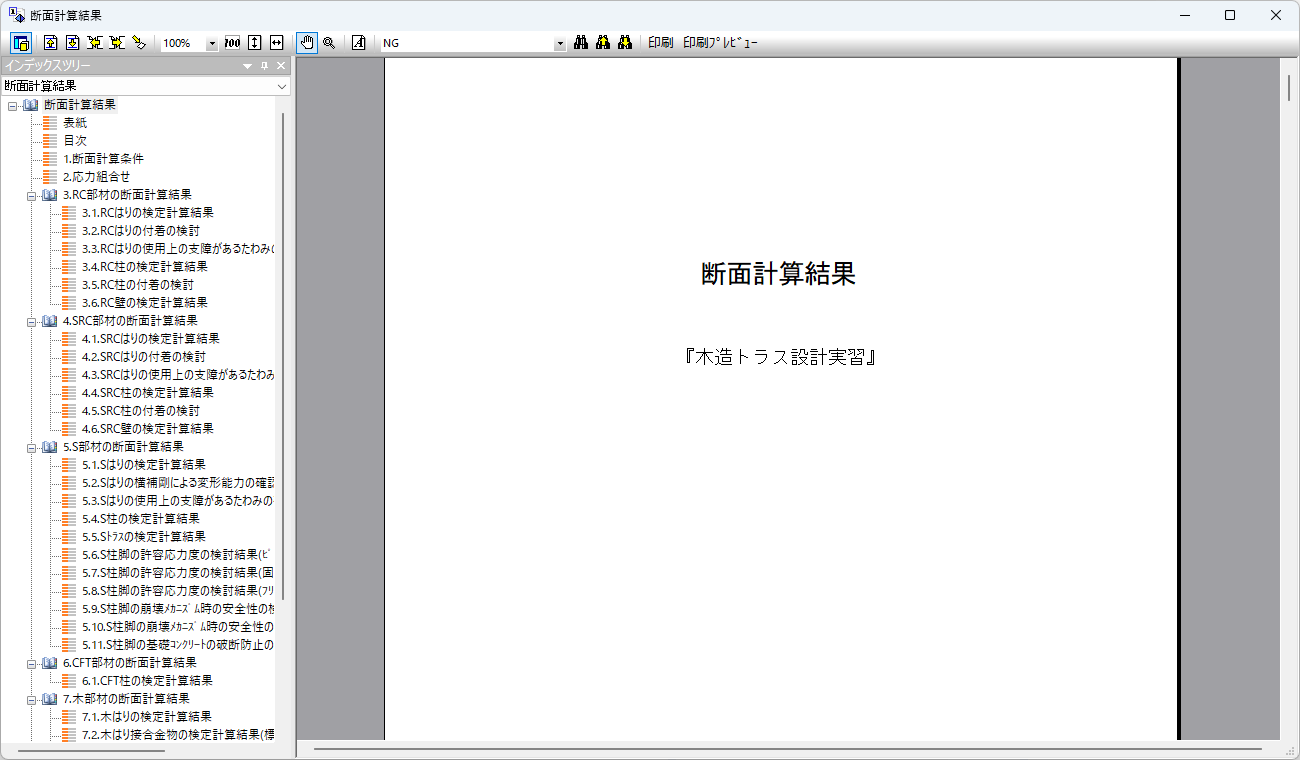
Task: Collapse the root 断面計算結果 tree node
Action: tap(12, 105)
